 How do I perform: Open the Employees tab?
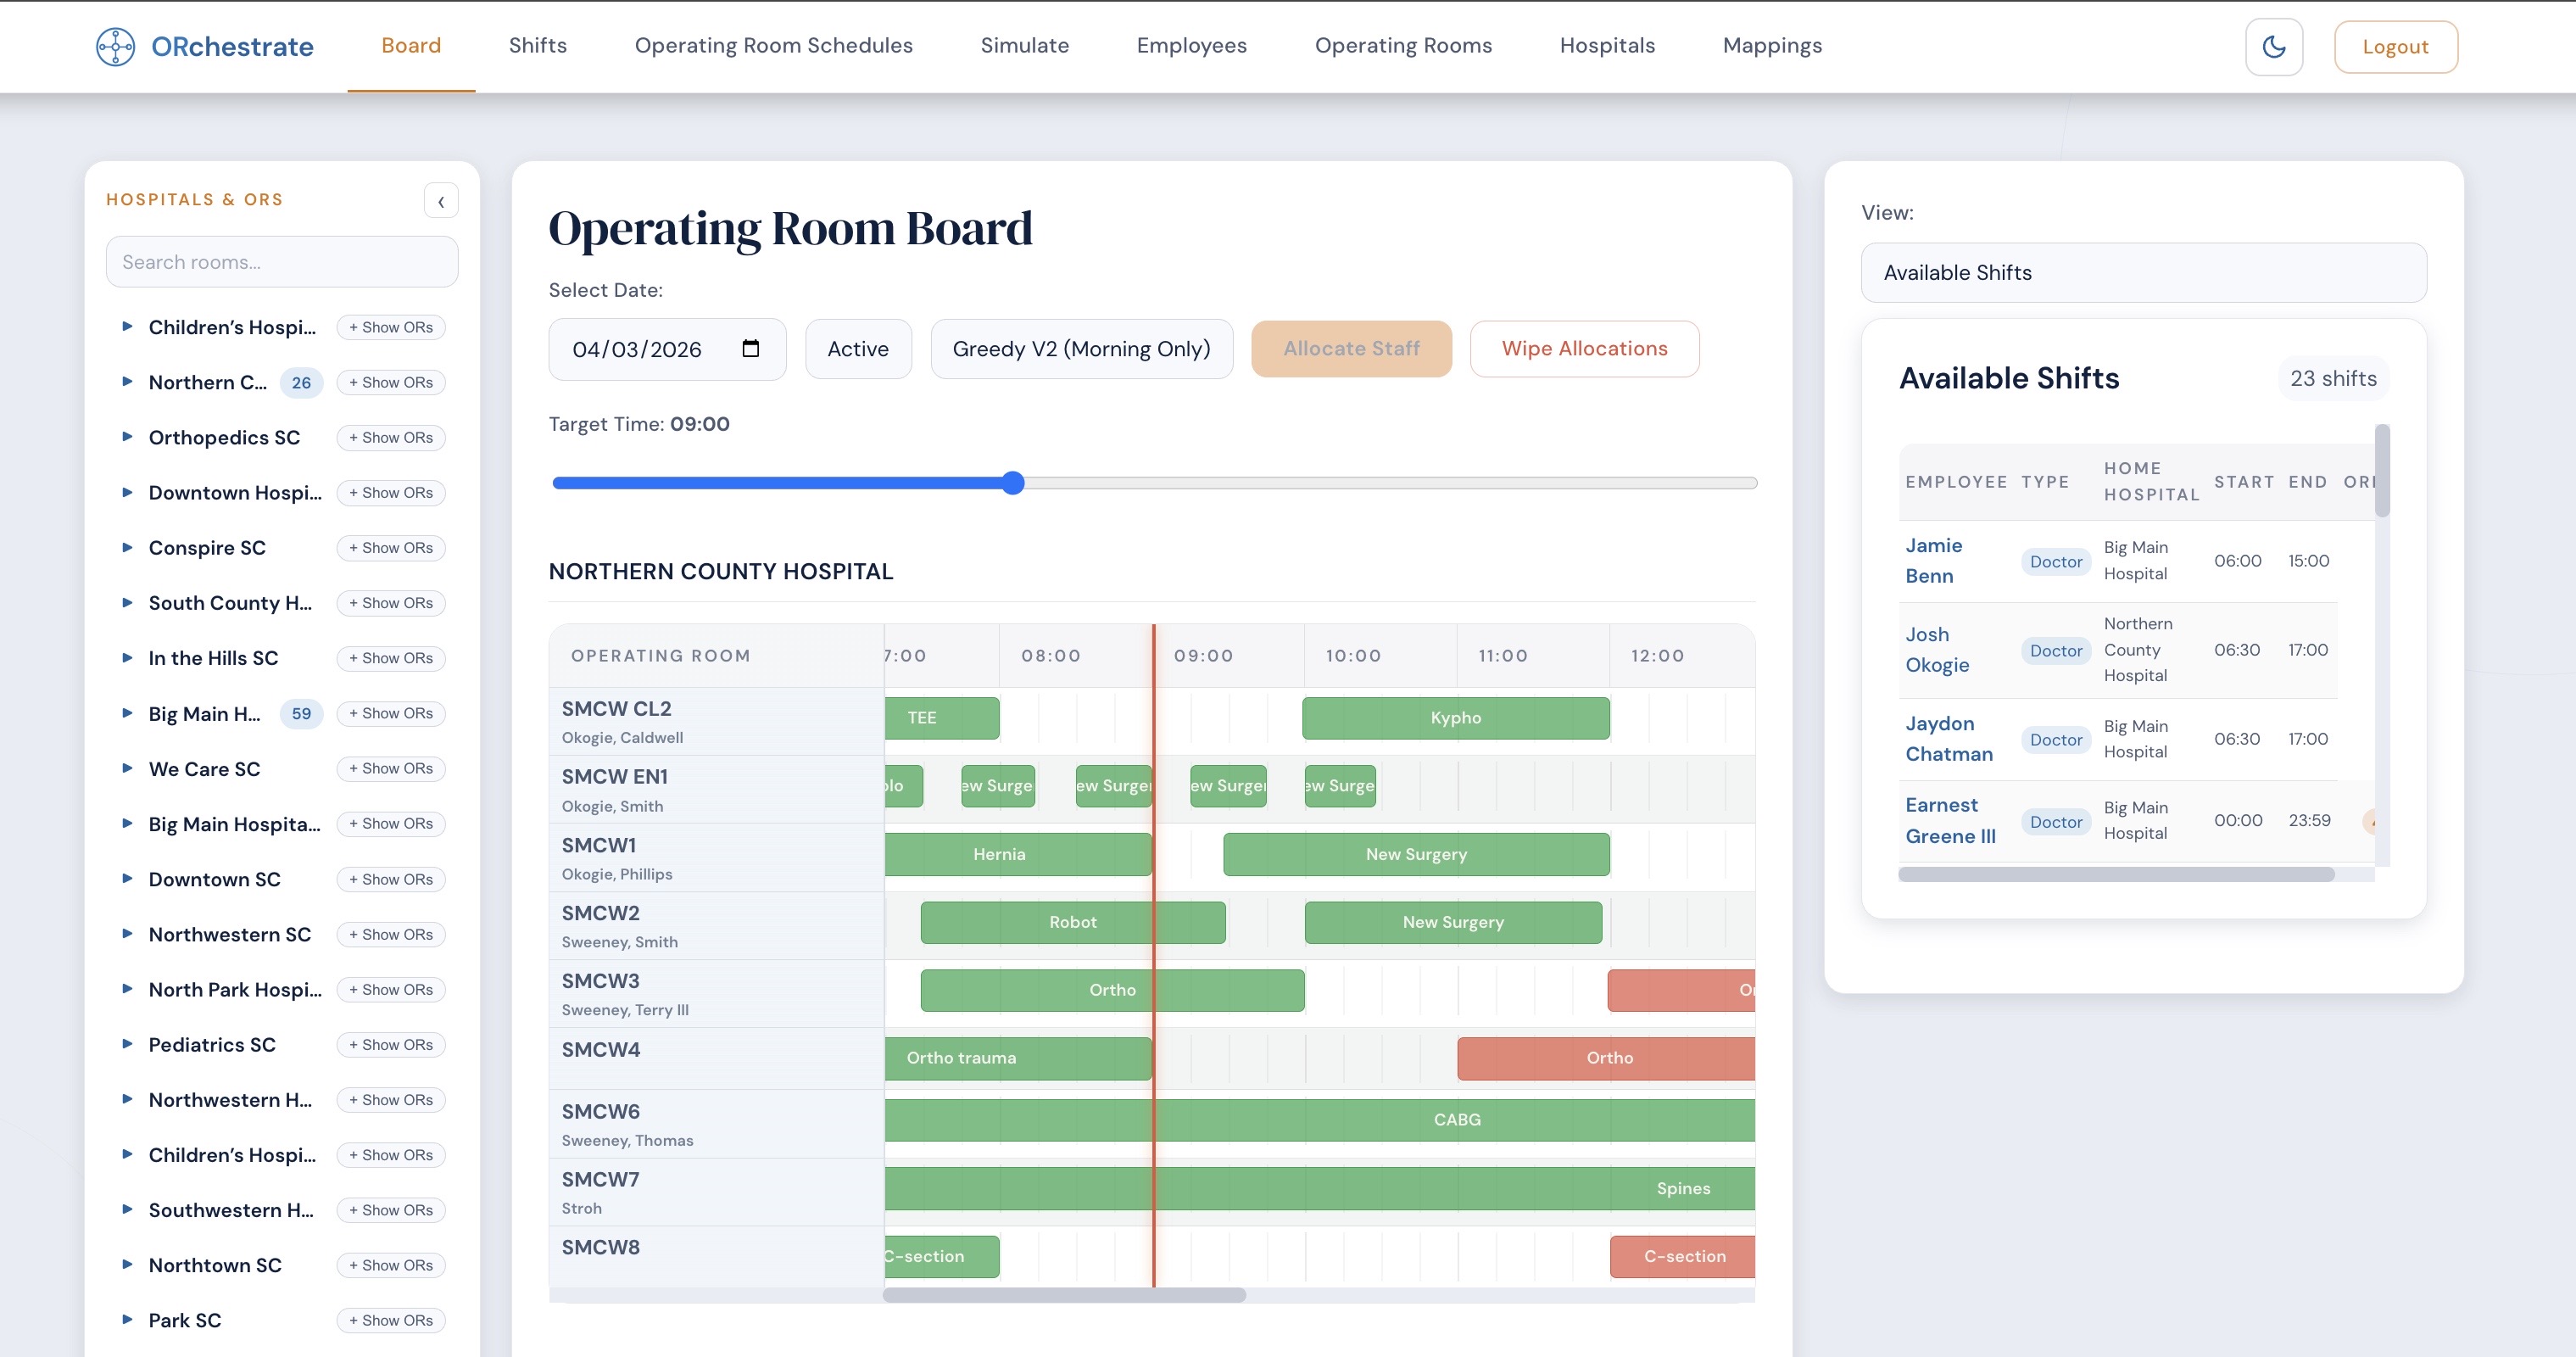(x=1191, y=45)
